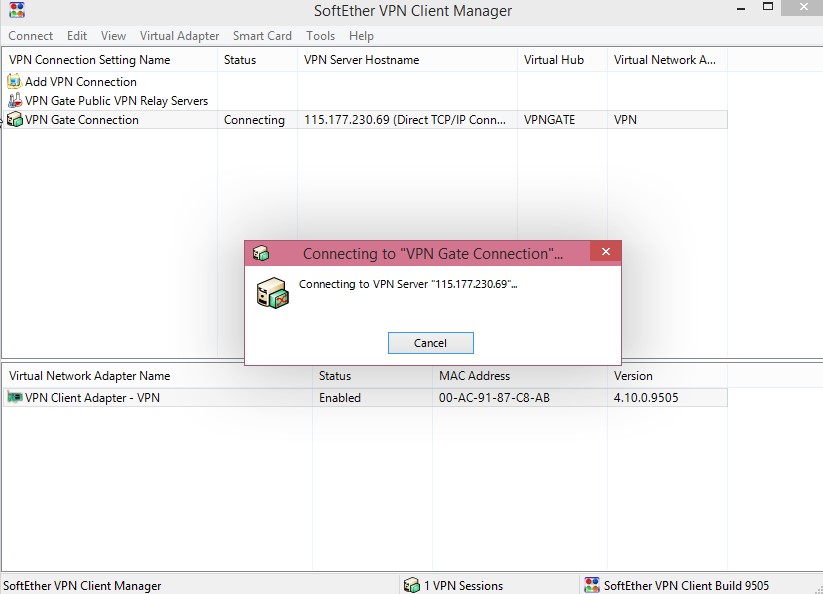Click the small icon in the connecting dialog title
This screenshot has height=594, width=823.
click(261, 253)
